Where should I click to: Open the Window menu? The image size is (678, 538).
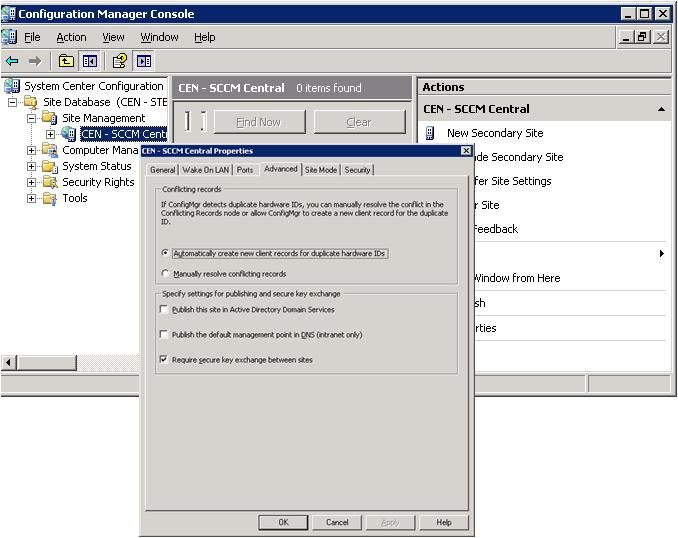coord(159,38)
